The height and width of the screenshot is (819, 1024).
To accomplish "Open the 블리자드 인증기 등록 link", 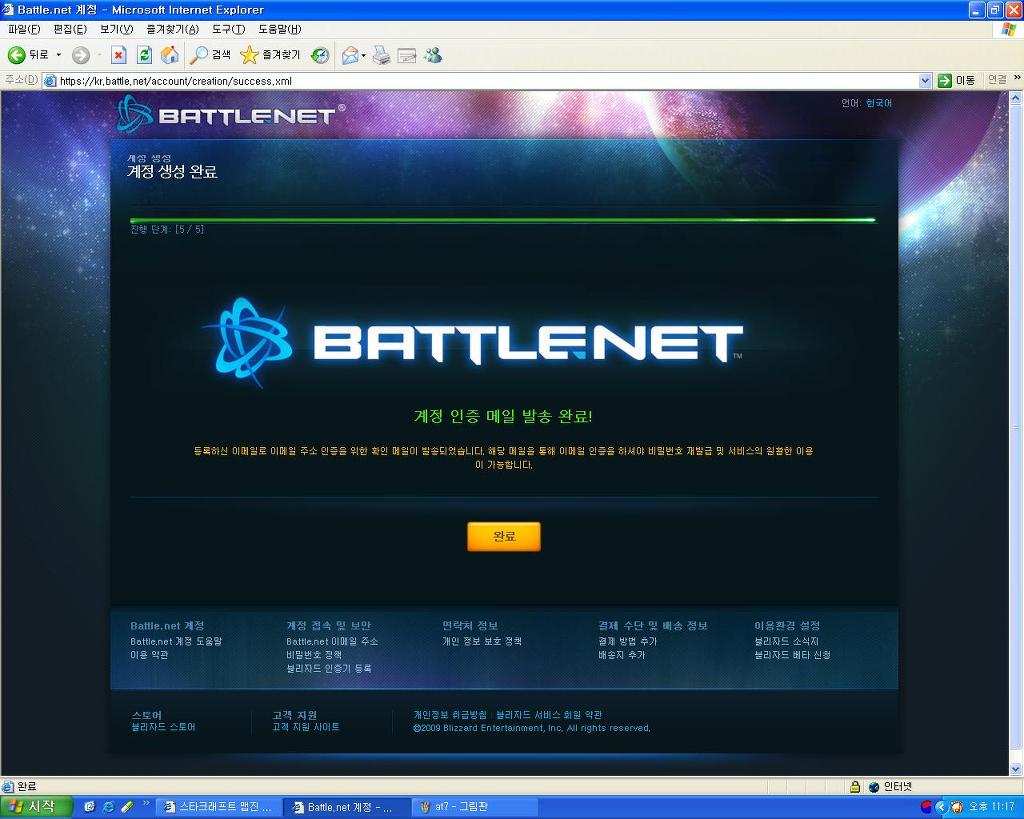I will (x=328, y=668).
